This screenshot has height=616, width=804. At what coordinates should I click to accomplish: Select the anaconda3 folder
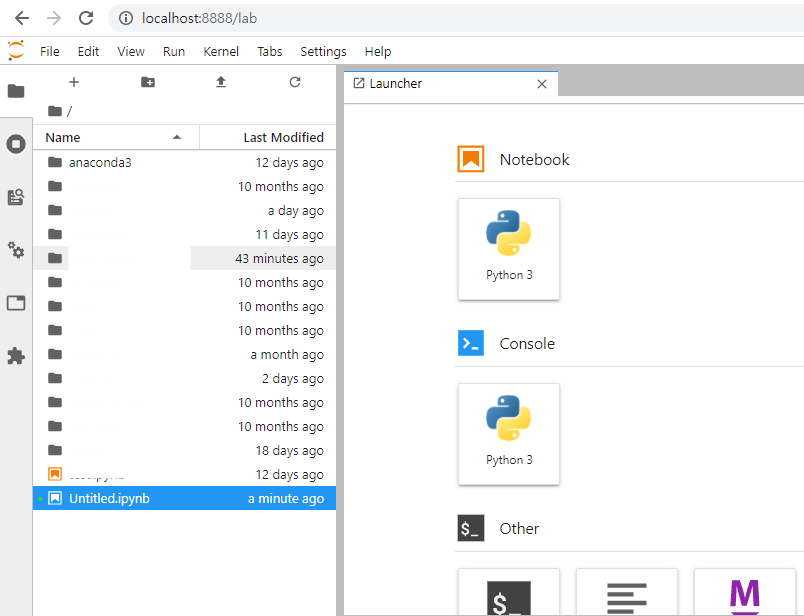[185, 163]
